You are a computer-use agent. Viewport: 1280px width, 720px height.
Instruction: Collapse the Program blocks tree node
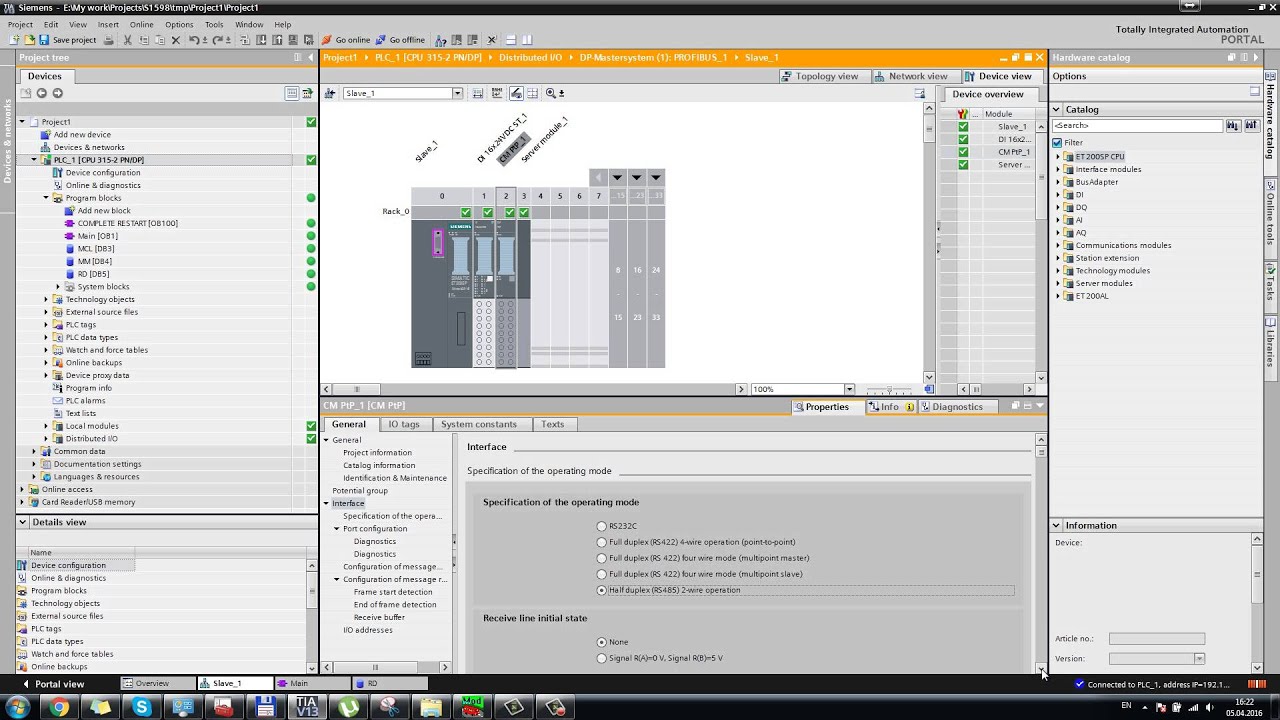click(x=46, y=198)
